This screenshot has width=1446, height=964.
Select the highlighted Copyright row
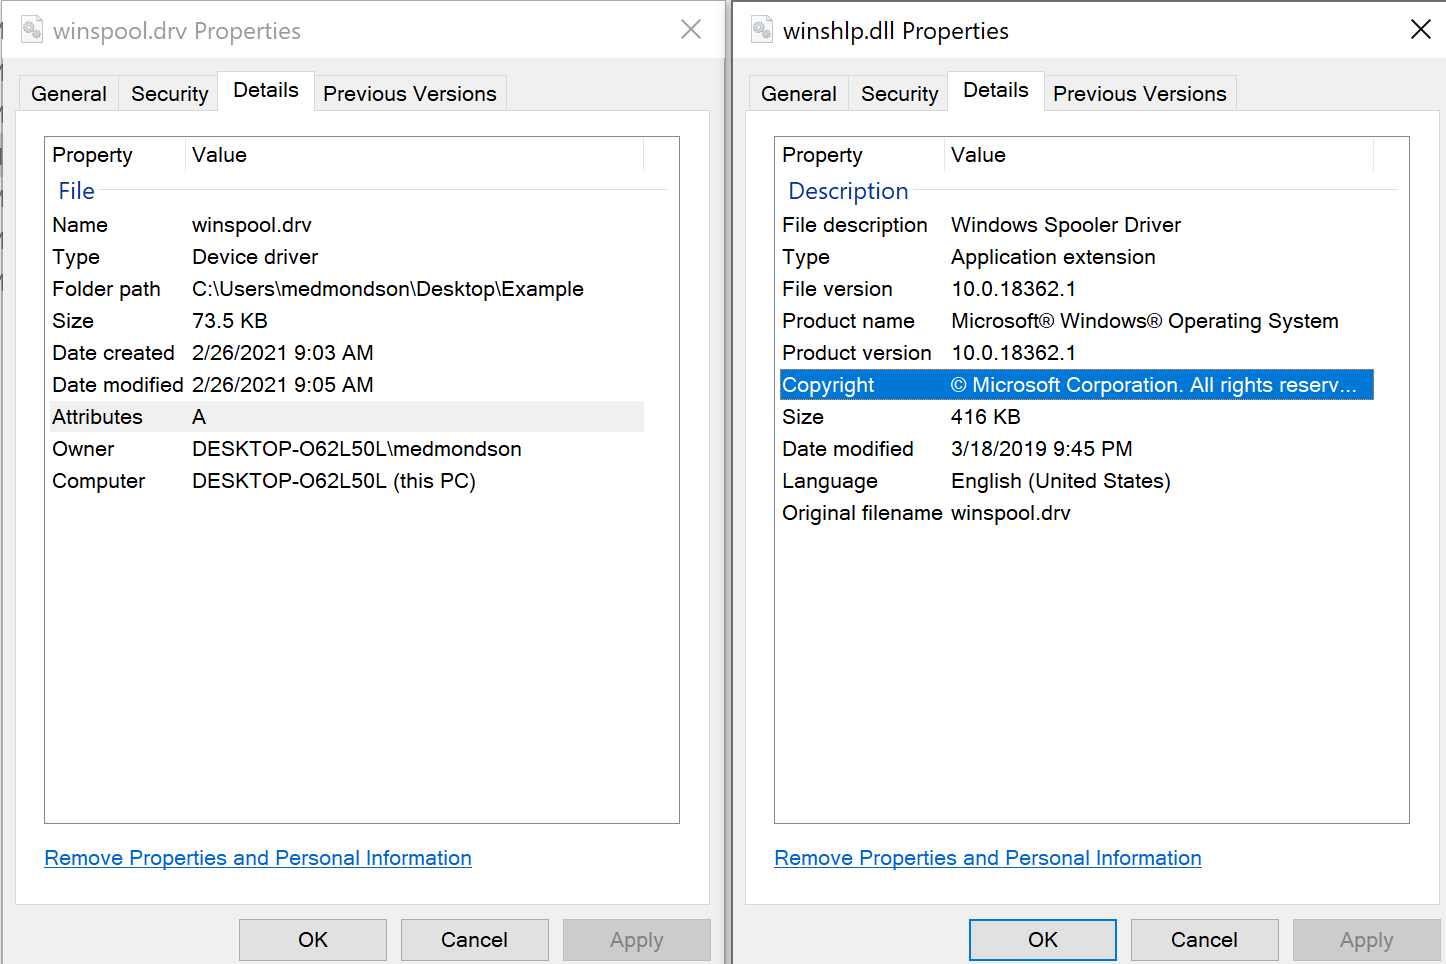point(1076,385)
